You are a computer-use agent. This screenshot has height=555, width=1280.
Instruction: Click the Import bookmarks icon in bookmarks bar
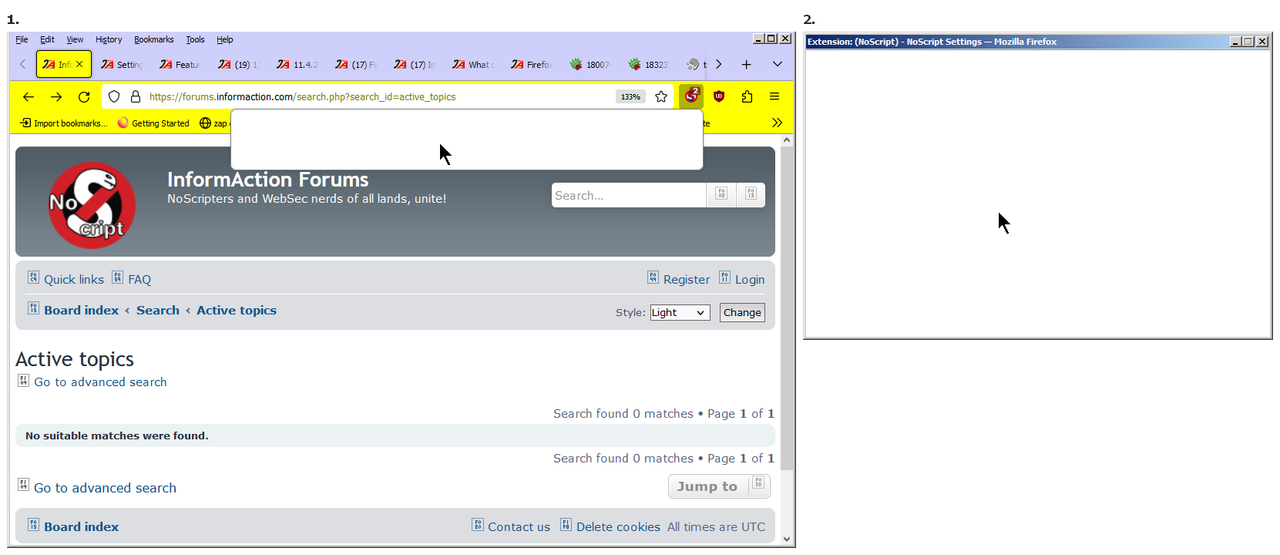[x=25, y=123]
